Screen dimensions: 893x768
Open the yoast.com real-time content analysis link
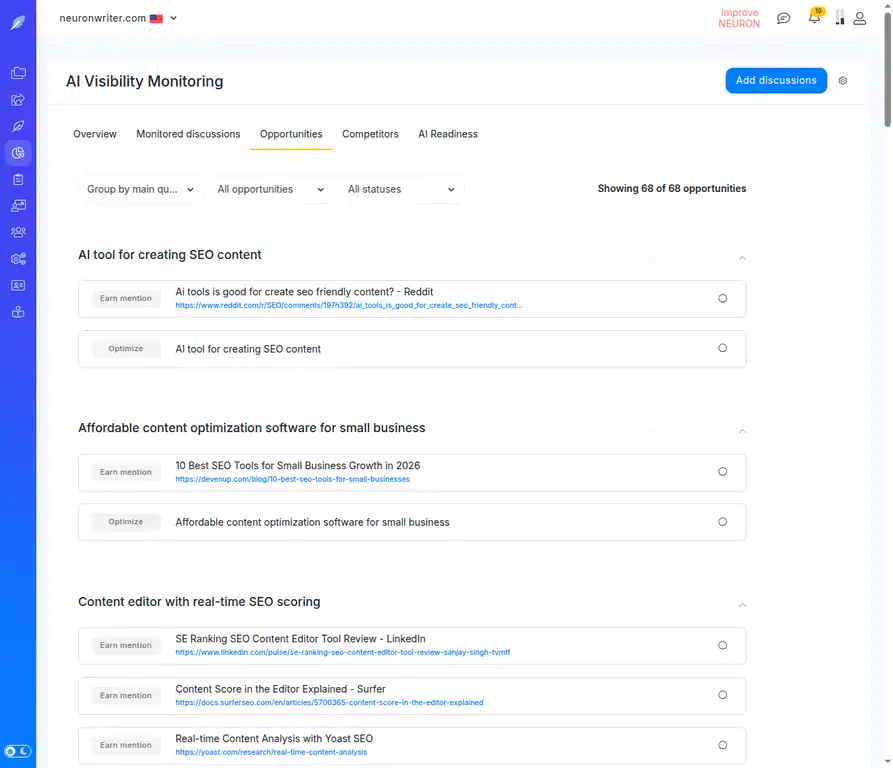[x=271, y=753]
